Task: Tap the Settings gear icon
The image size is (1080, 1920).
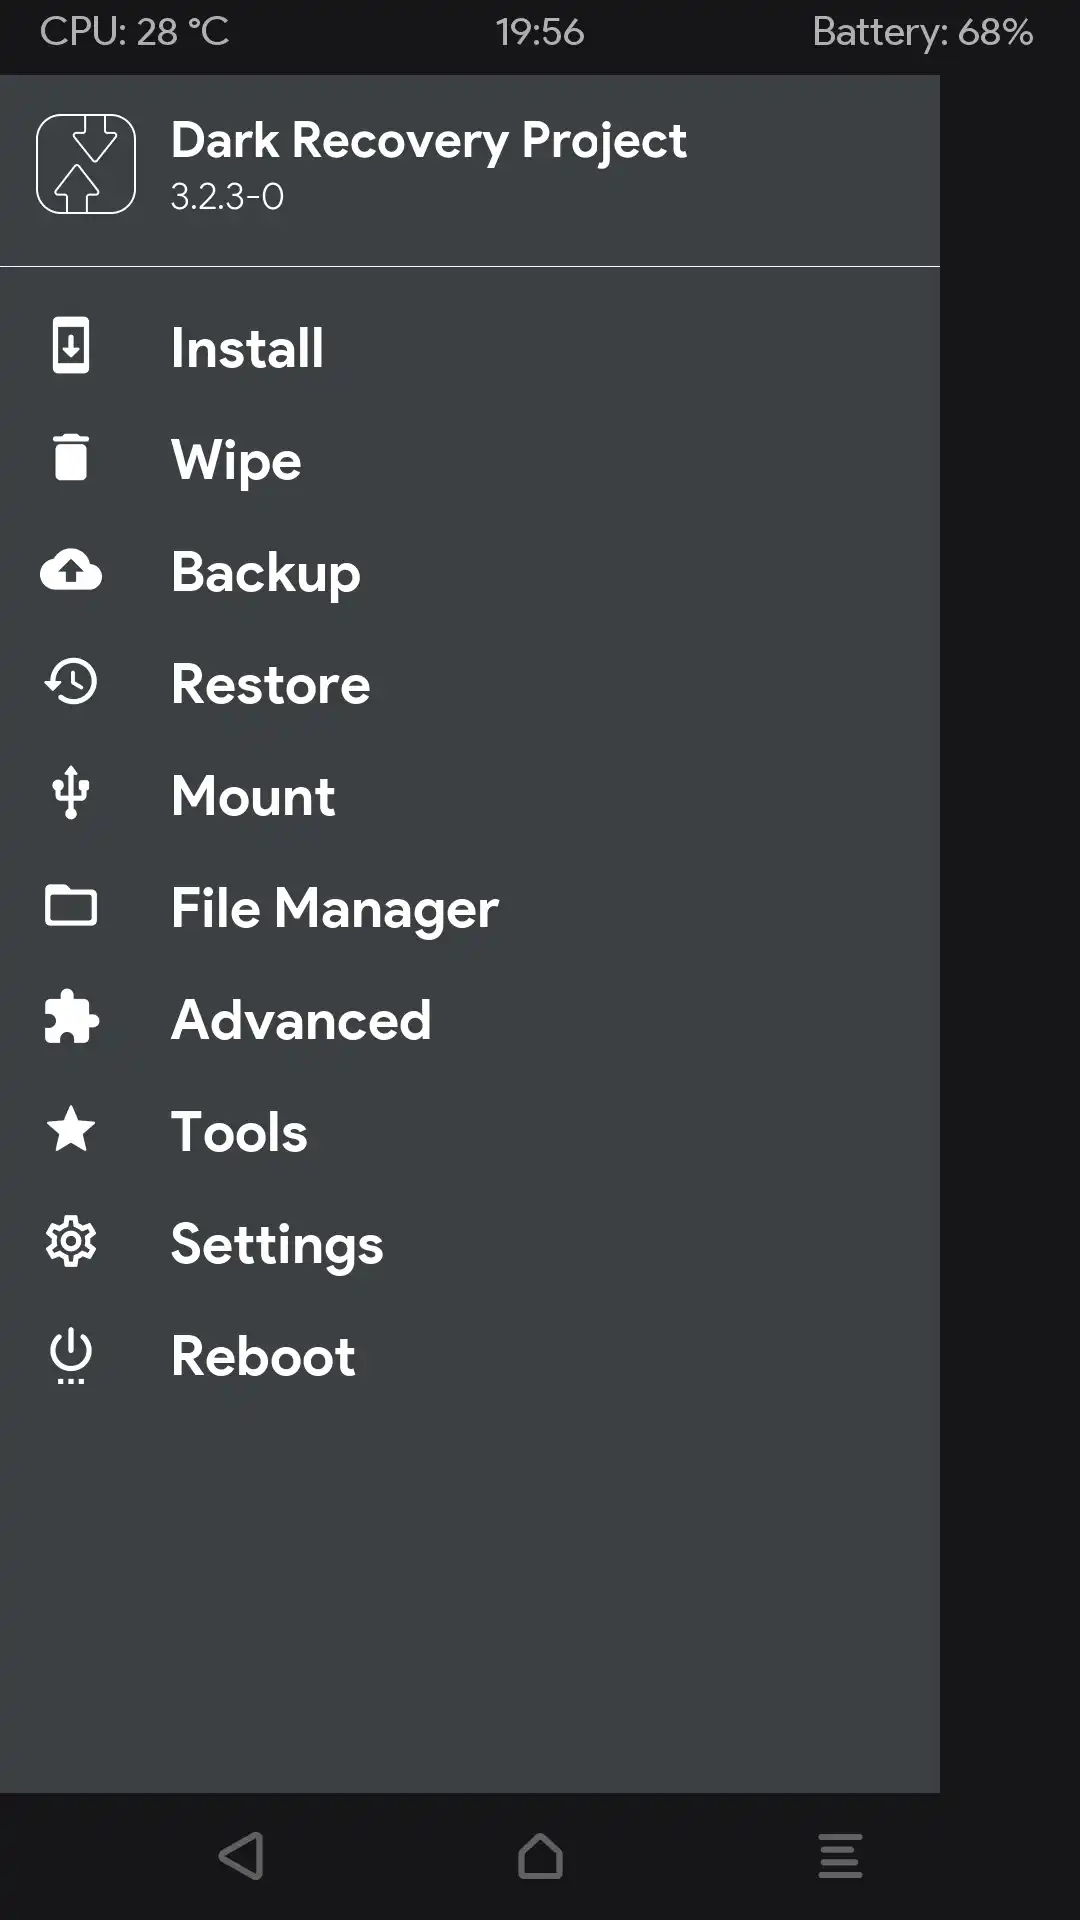Action: click(71, 1242)
